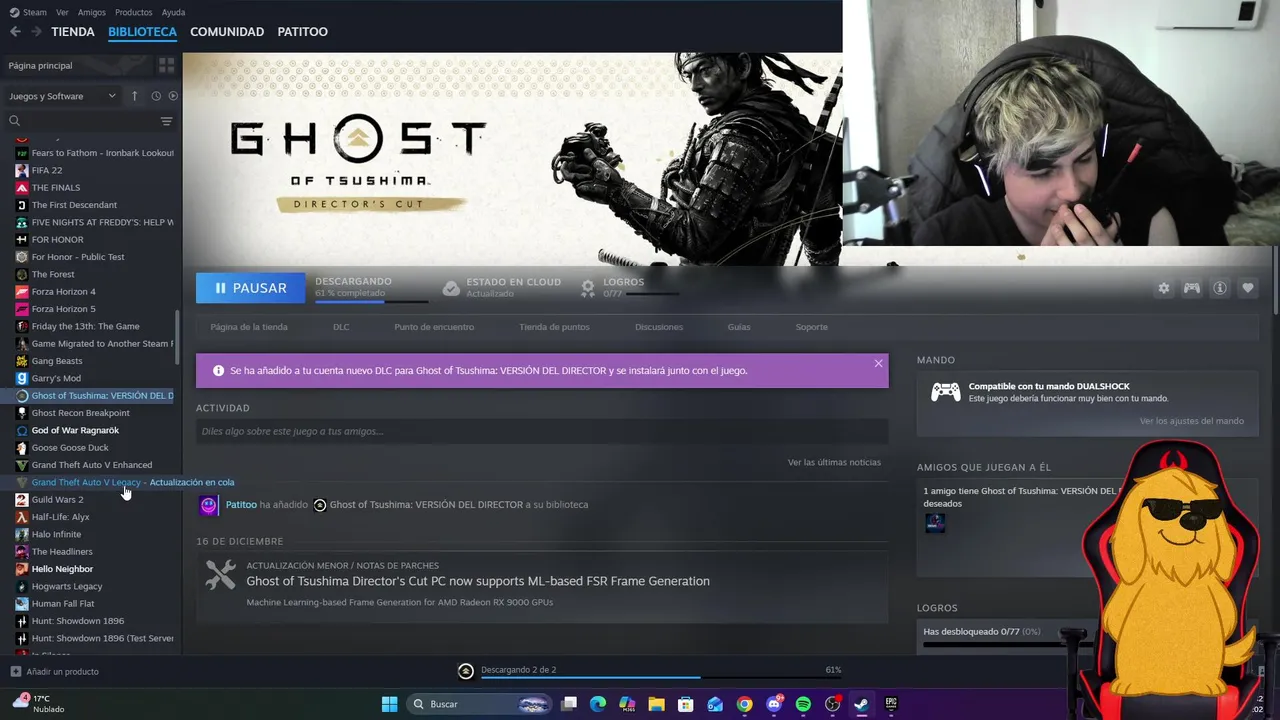This screenshot has height=720, width=1280.
Task: Select Garry's Mod in the library
Action: (56, 378)
